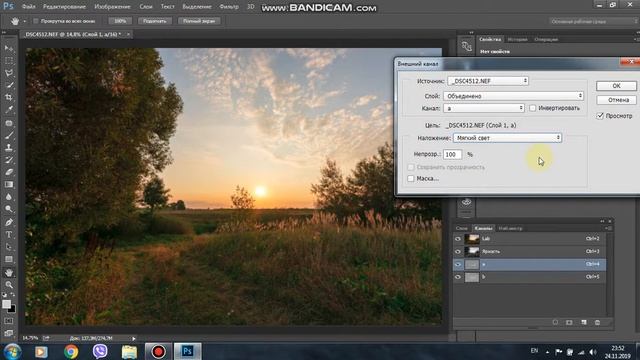The height and width of the screenshot is (360, 640).
Task: Open the Фильтр menu
Action: (x=229, y=7)
